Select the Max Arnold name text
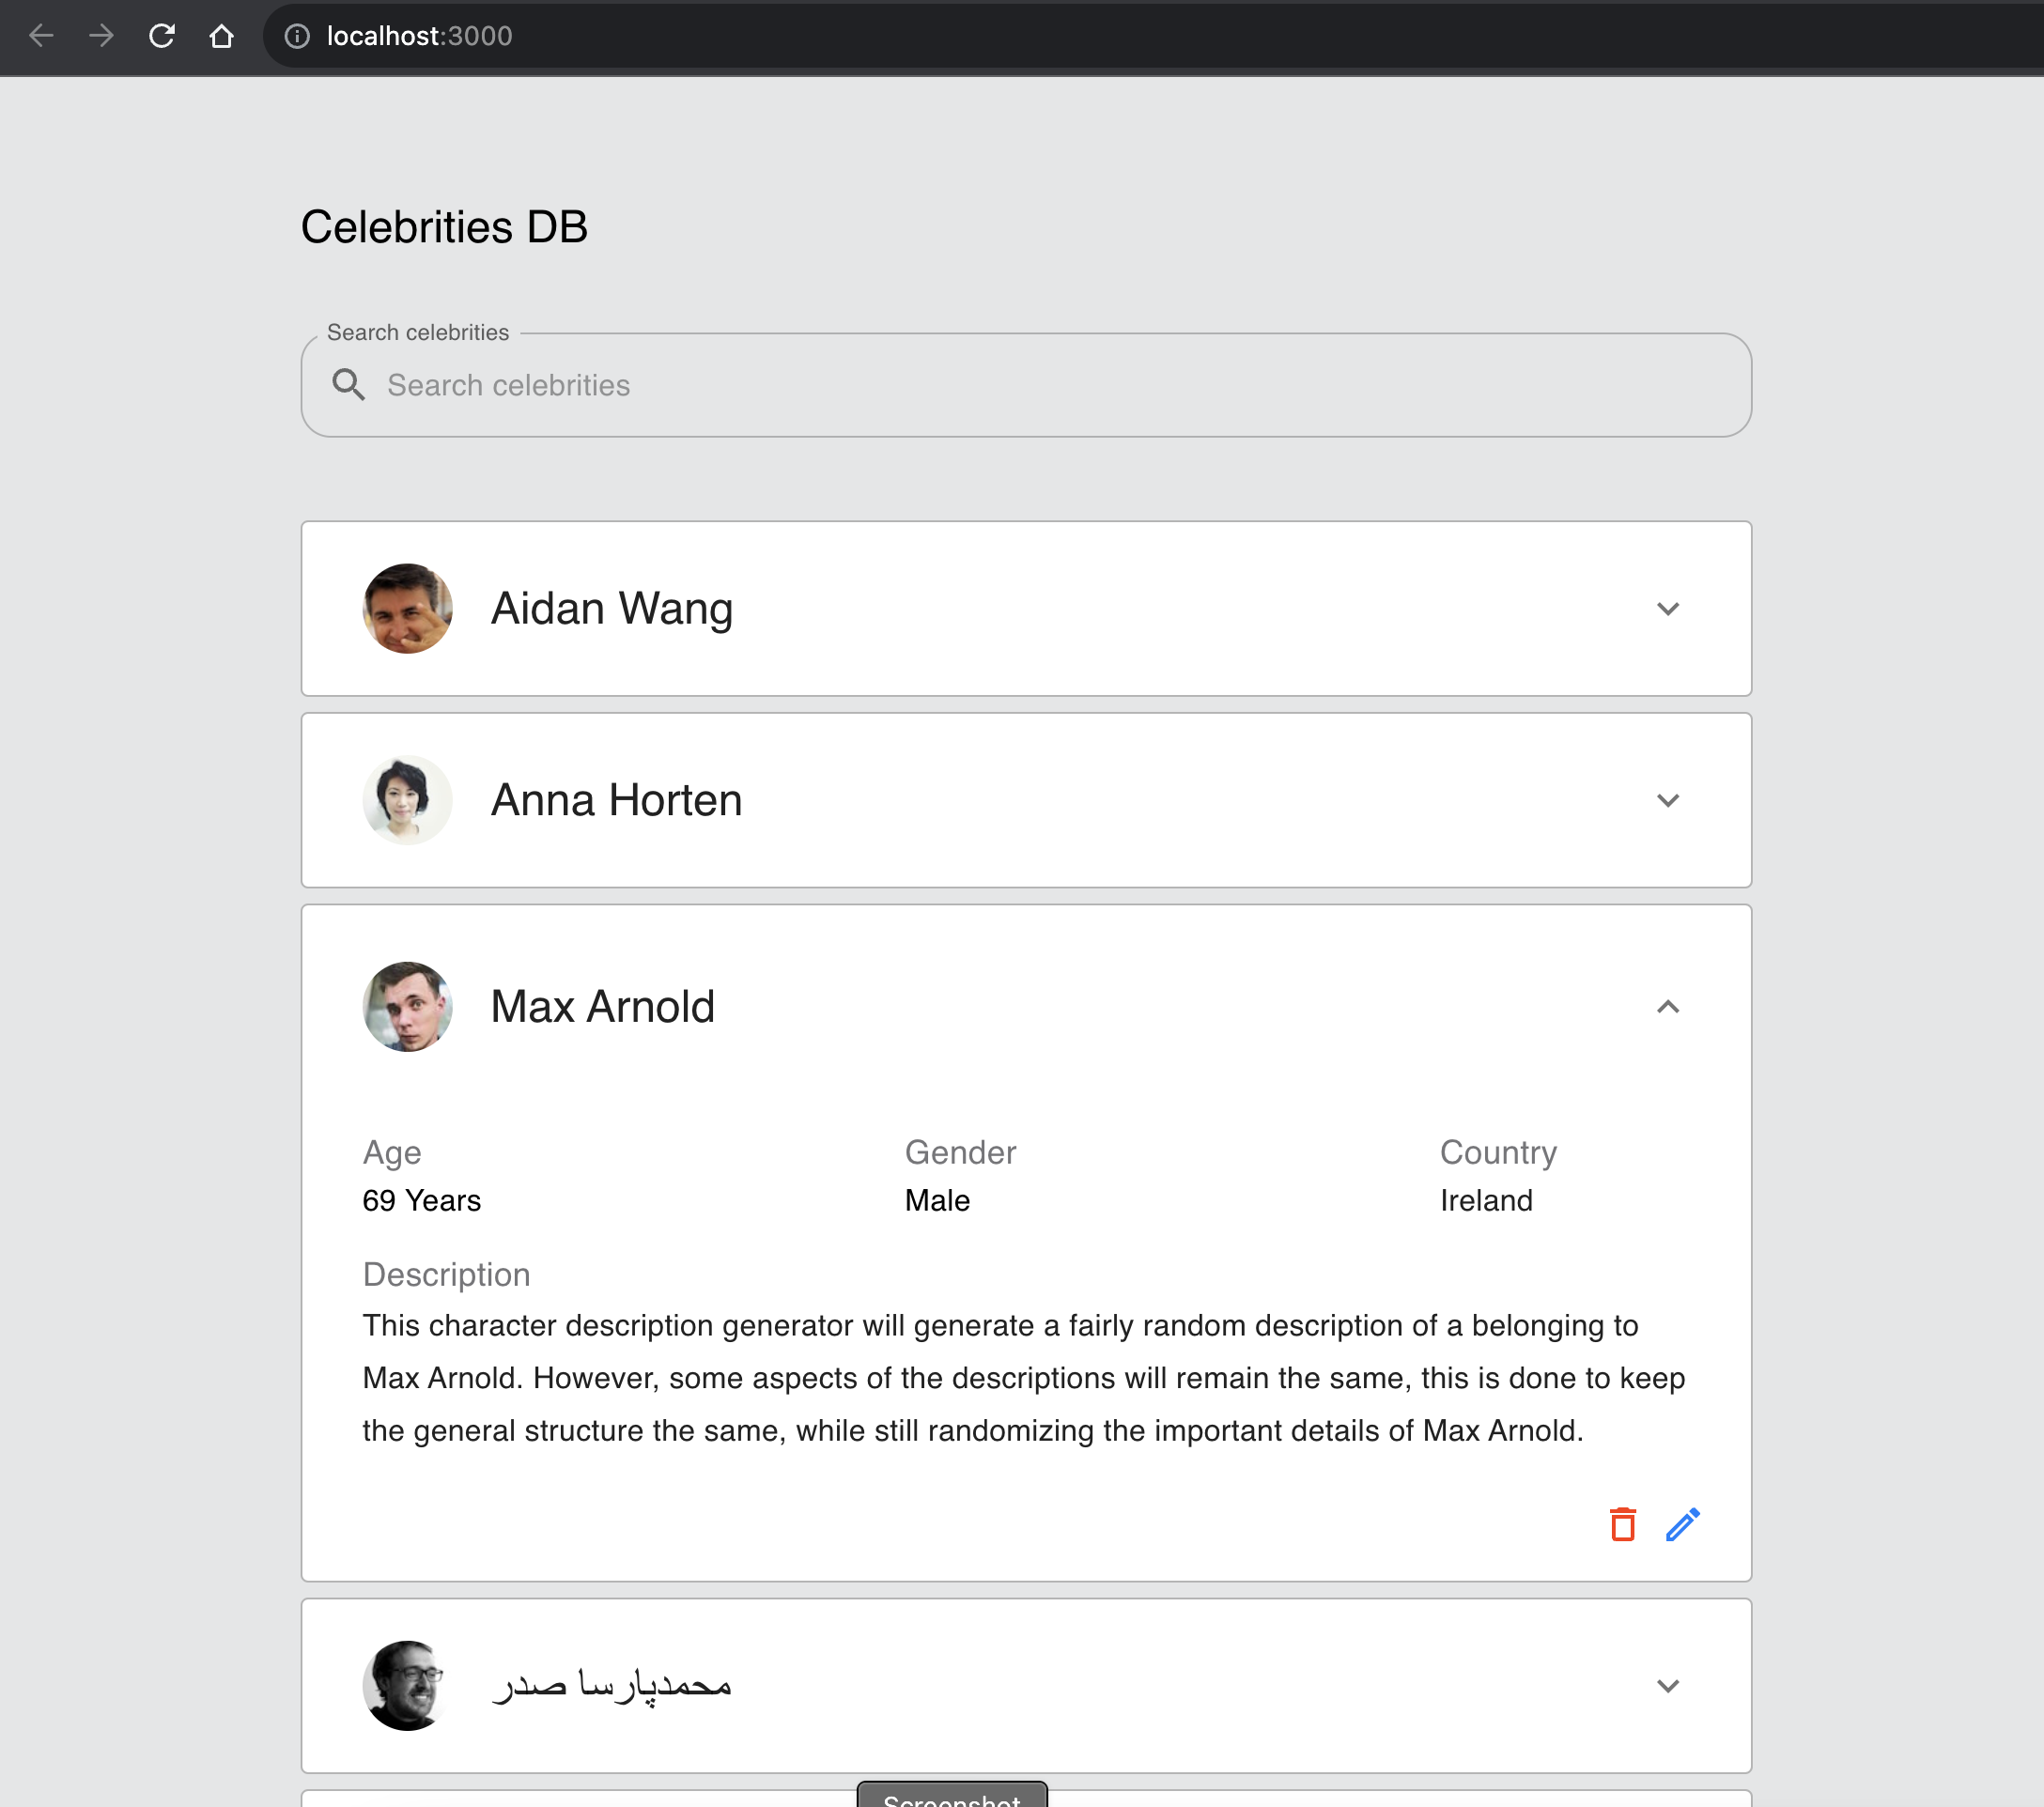 coord(601,1007)
